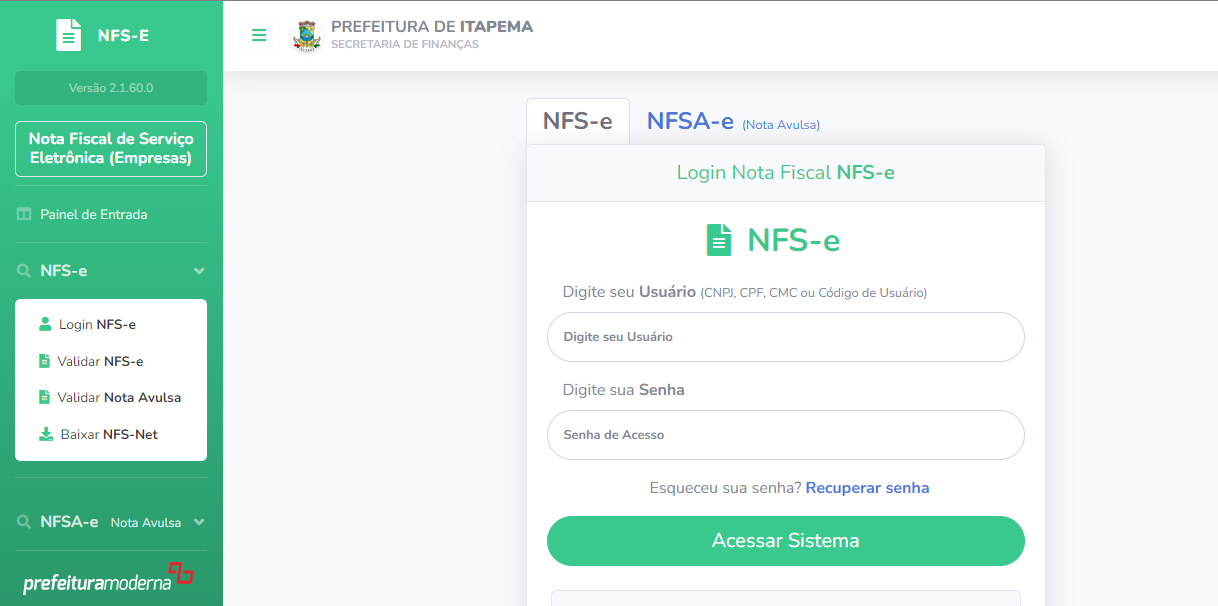Click the document icon beside Validar Nota Avulsa
This screenshot has height=606, width=1218.
click(x=44, y=397)
